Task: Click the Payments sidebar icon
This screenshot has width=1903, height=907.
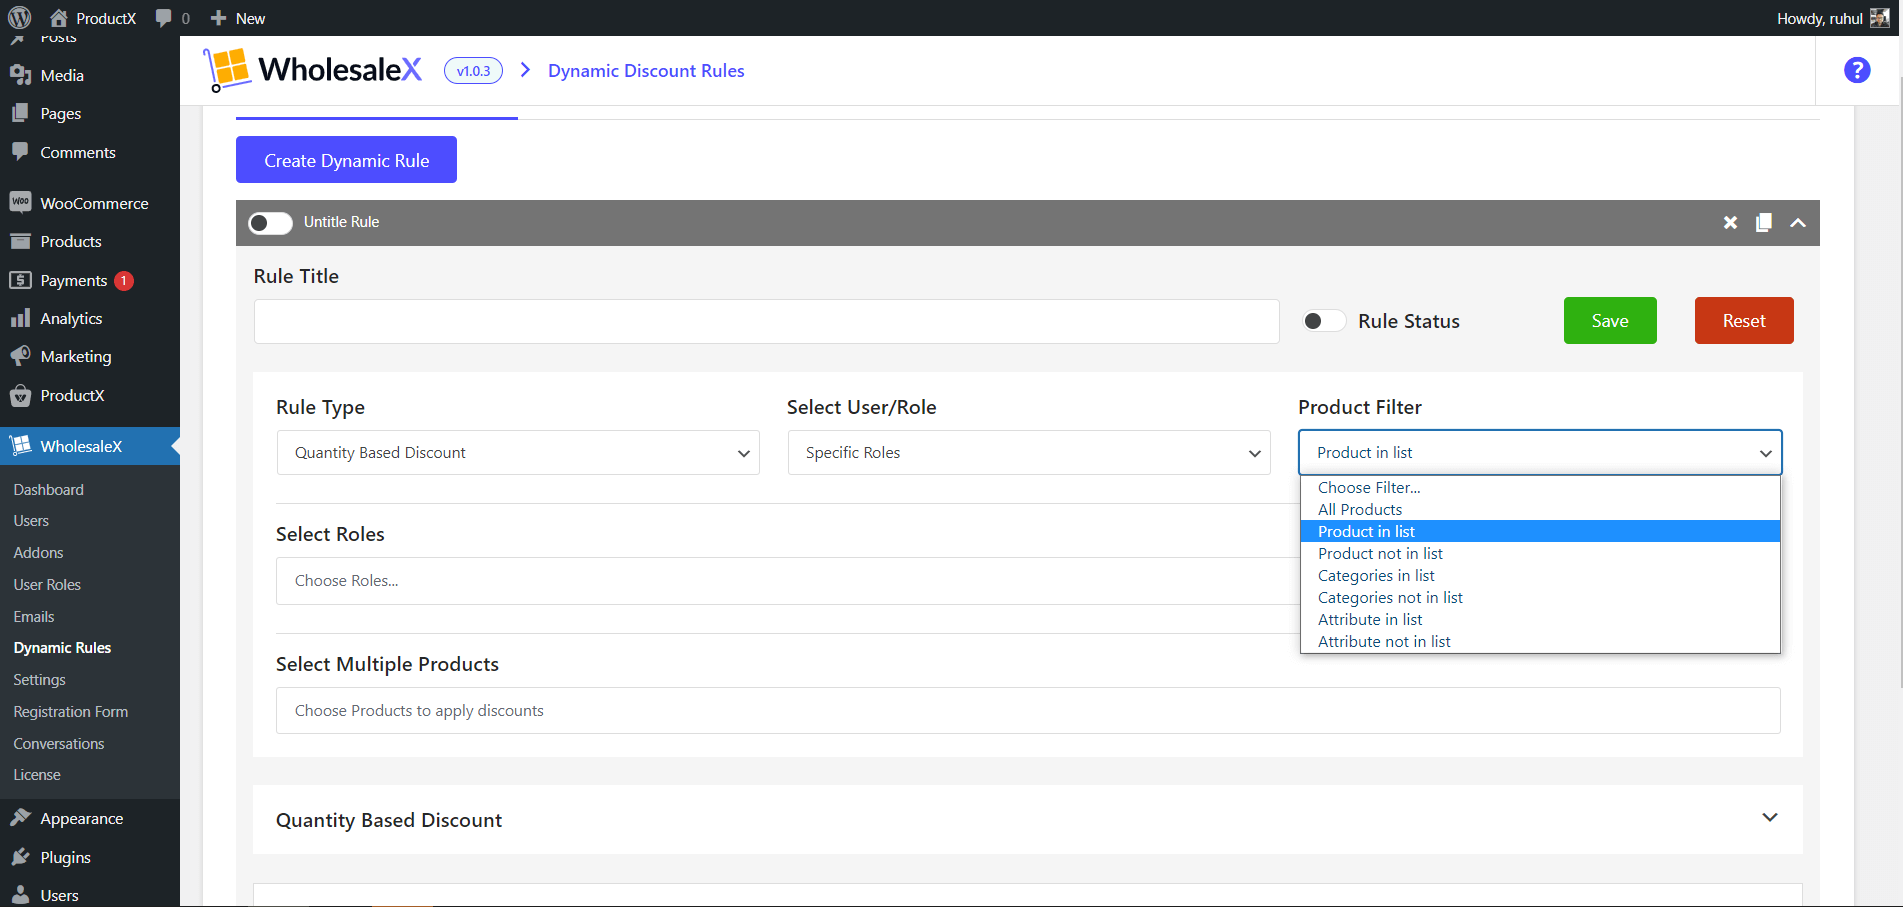Action: pyautogui.click(x=20, y=280)
